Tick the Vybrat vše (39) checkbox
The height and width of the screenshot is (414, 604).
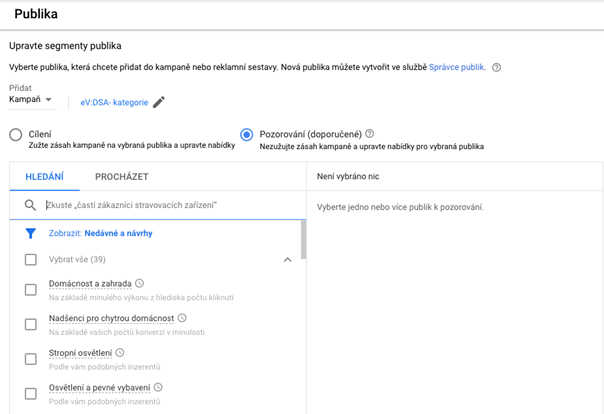31,260
